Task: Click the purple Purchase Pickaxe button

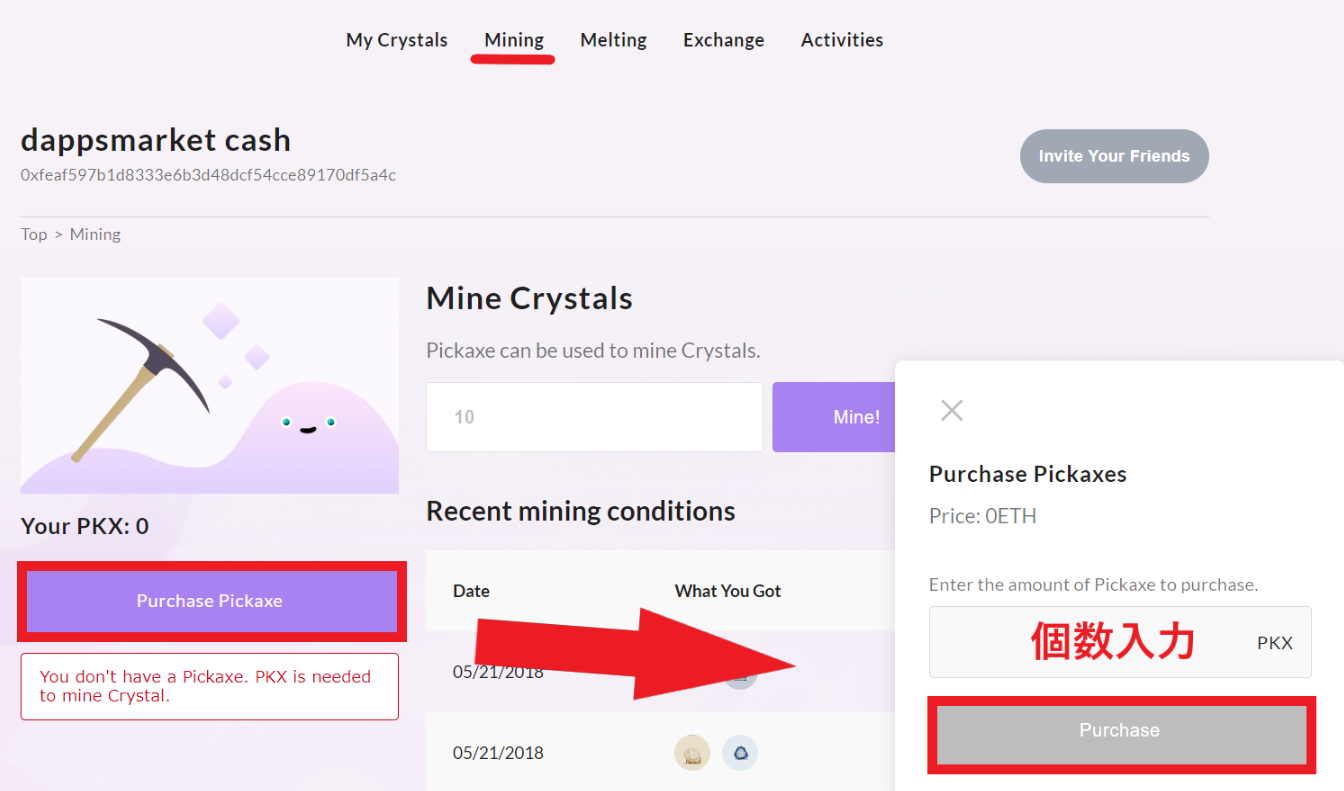Action: [x=210, y=601]
